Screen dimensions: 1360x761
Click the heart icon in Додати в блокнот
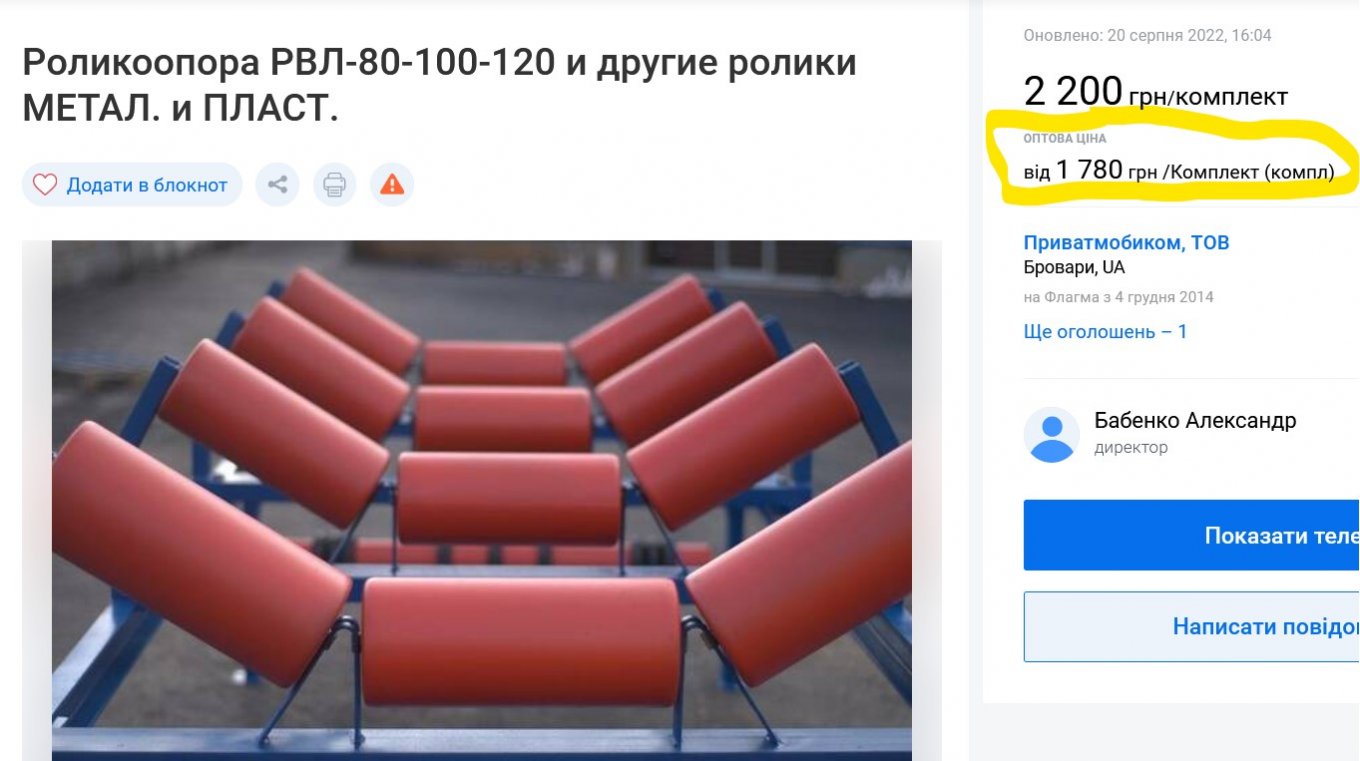pyautogui.click(x=45, y=185)
